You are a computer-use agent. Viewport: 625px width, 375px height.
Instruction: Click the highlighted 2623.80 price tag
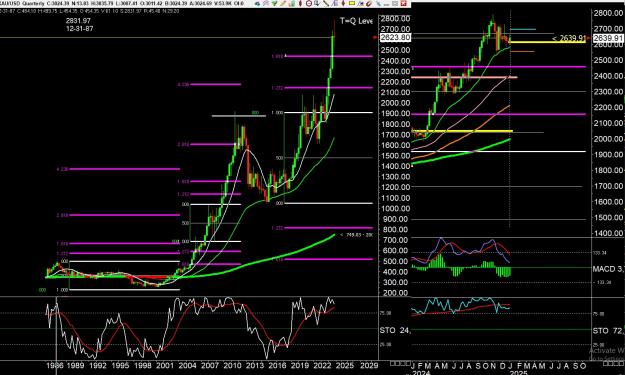pyautogui.click(x=395, y=37)
